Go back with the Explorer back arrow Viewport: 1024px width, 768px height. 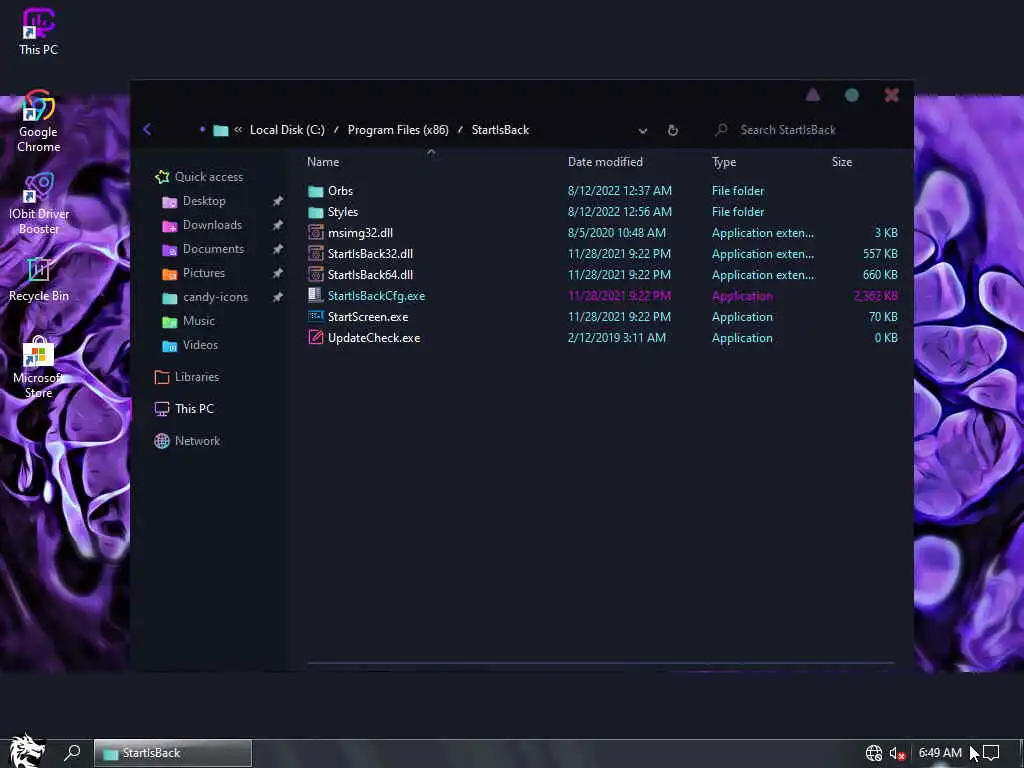[x=148, y=129]
